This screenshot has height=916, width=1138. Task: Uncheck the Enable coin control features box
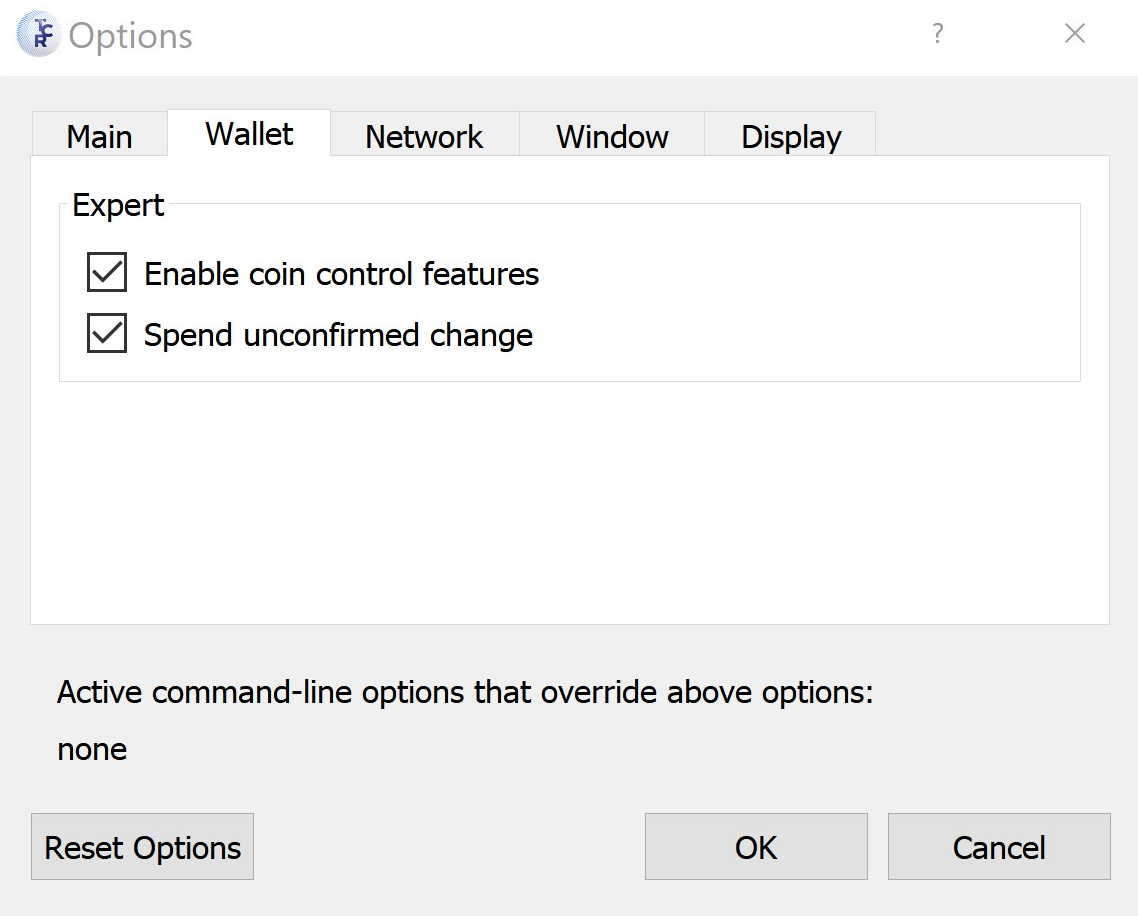click(x=107, y=272)
